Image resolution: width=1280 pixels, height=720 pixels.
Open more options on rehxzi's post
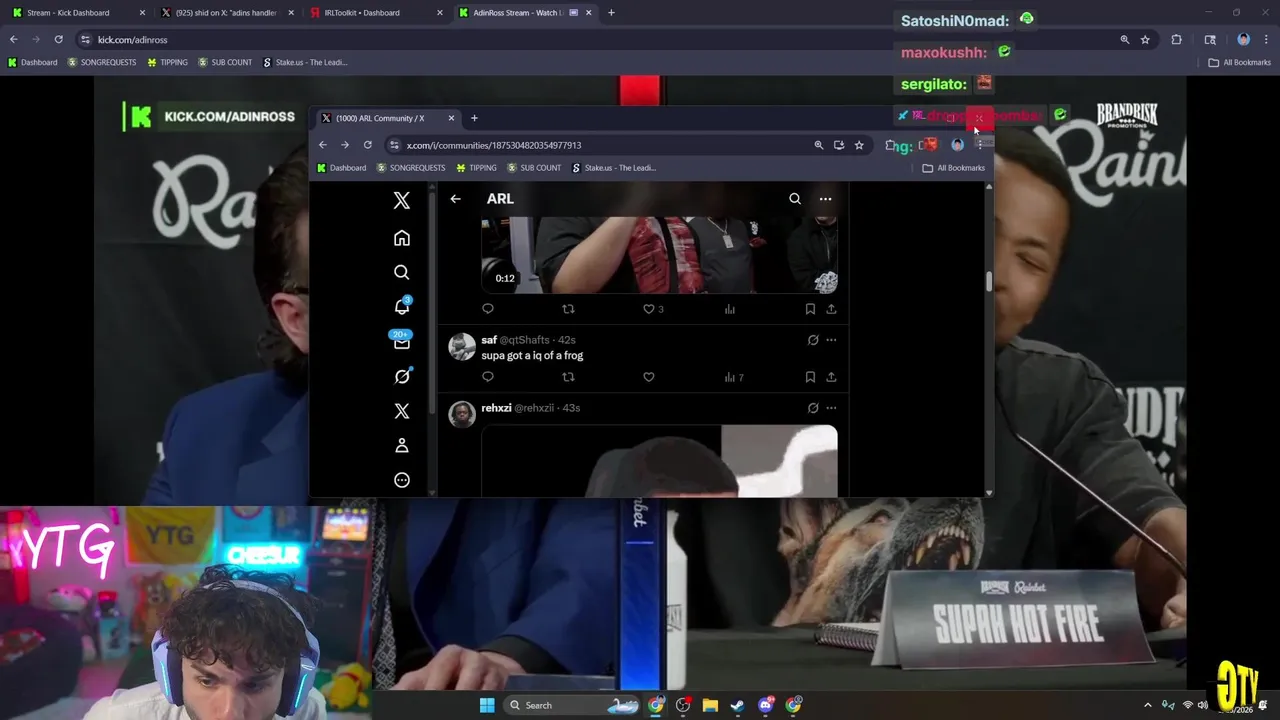[831, 408]
